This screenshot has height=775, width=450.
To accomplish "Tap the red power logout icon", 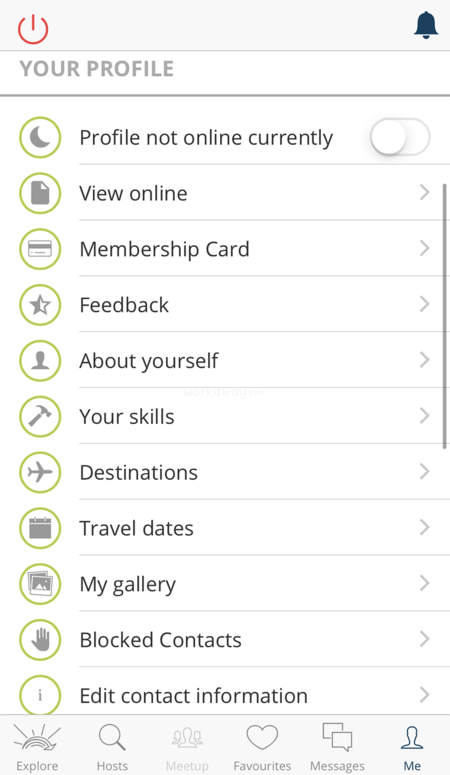I will [x=33, y=29].
